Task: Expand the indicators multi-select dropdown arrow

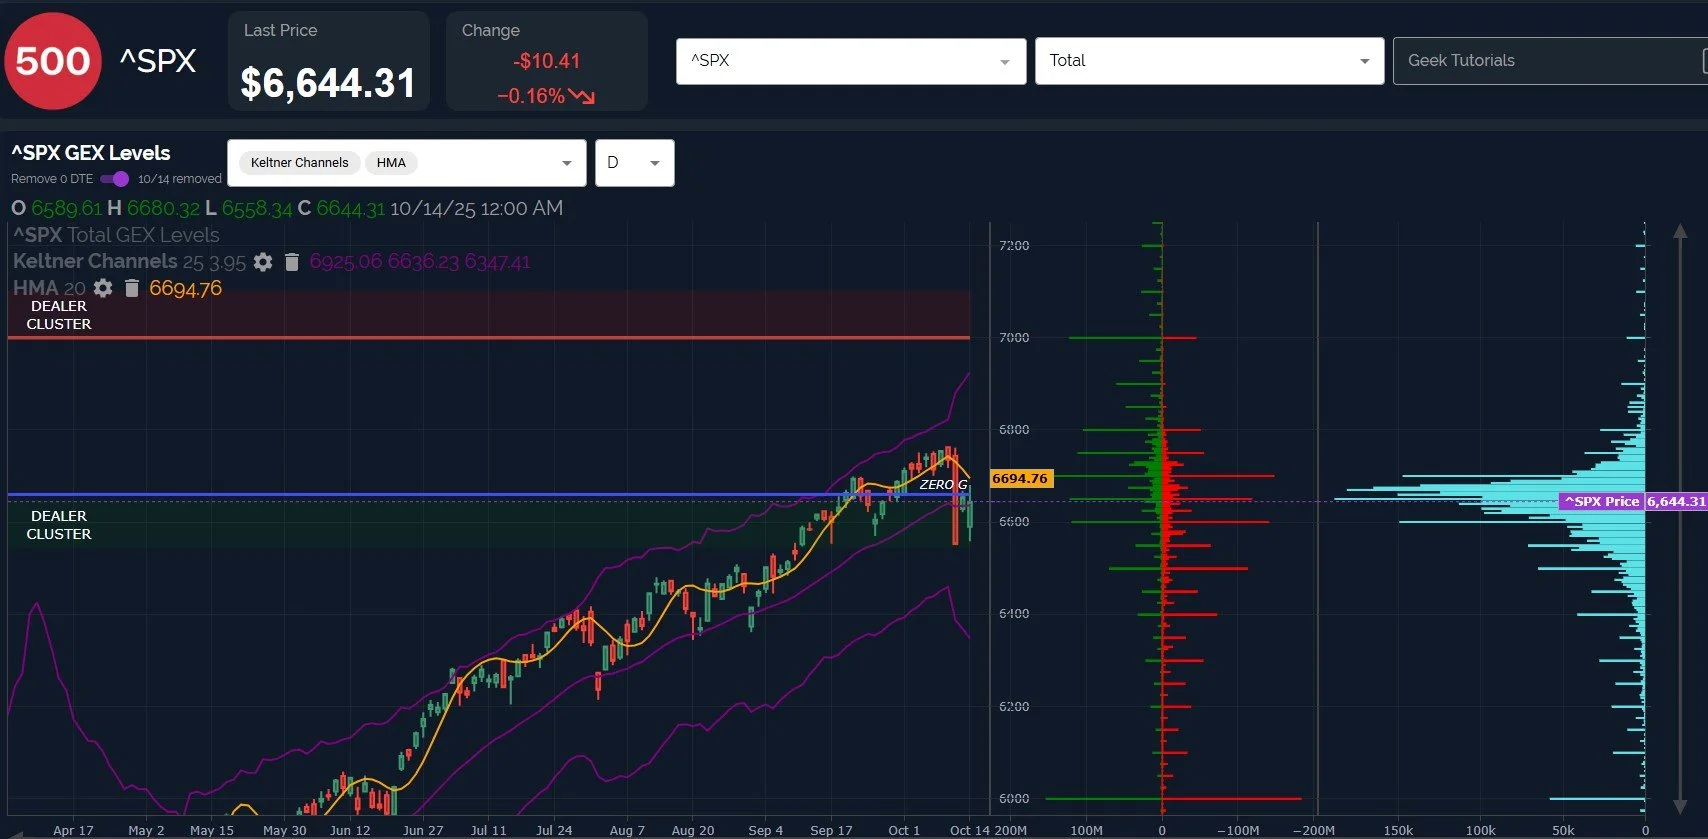Action: click(567, 163)
